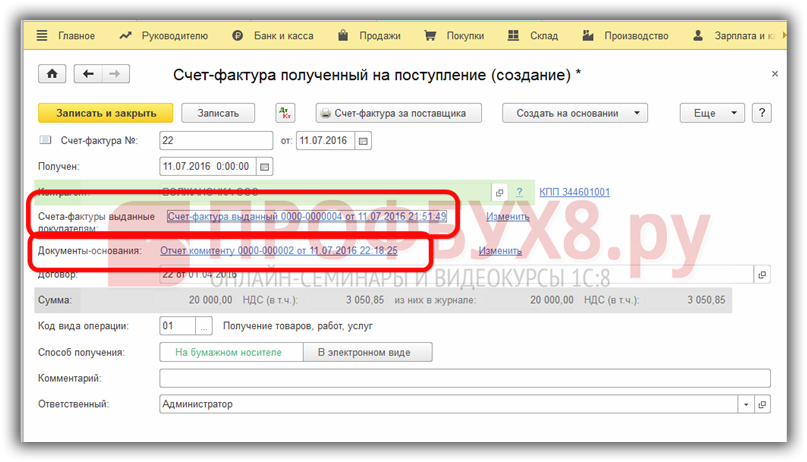
Task: Open the Еще dropdown menu
Action: point(712,113)
